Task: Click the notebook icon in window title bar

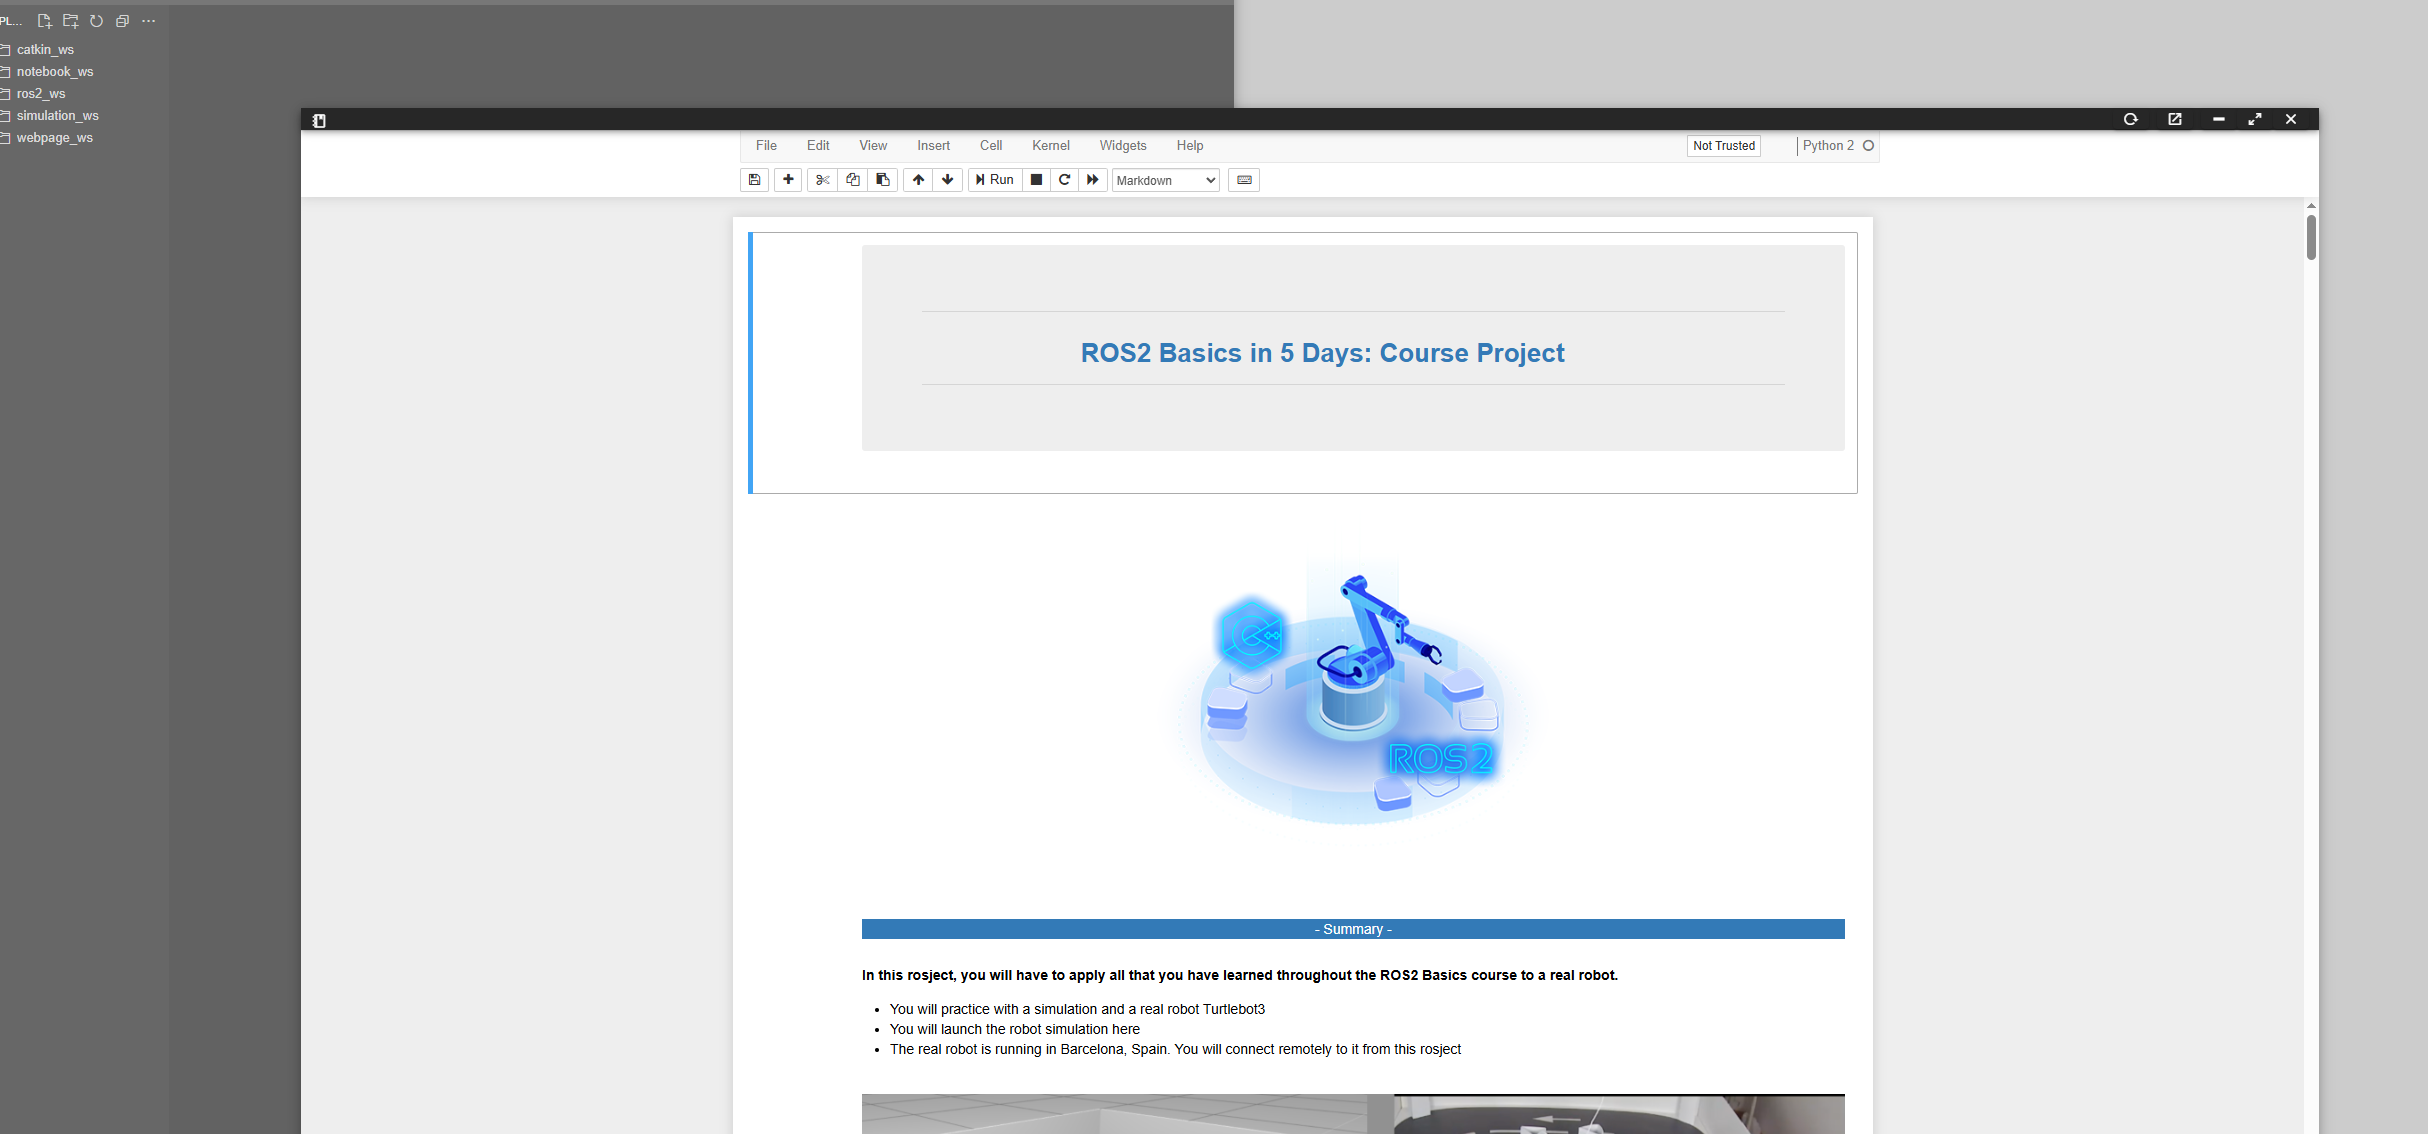Action: click(319, 120)
